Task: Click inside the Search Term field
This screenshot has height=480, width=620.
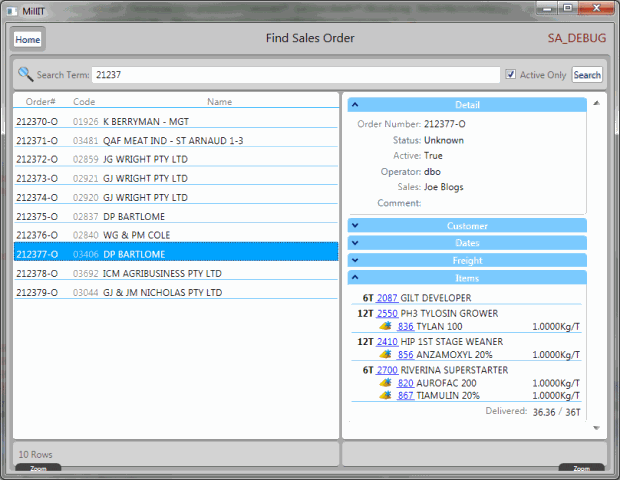Action: tap(295, 75)
